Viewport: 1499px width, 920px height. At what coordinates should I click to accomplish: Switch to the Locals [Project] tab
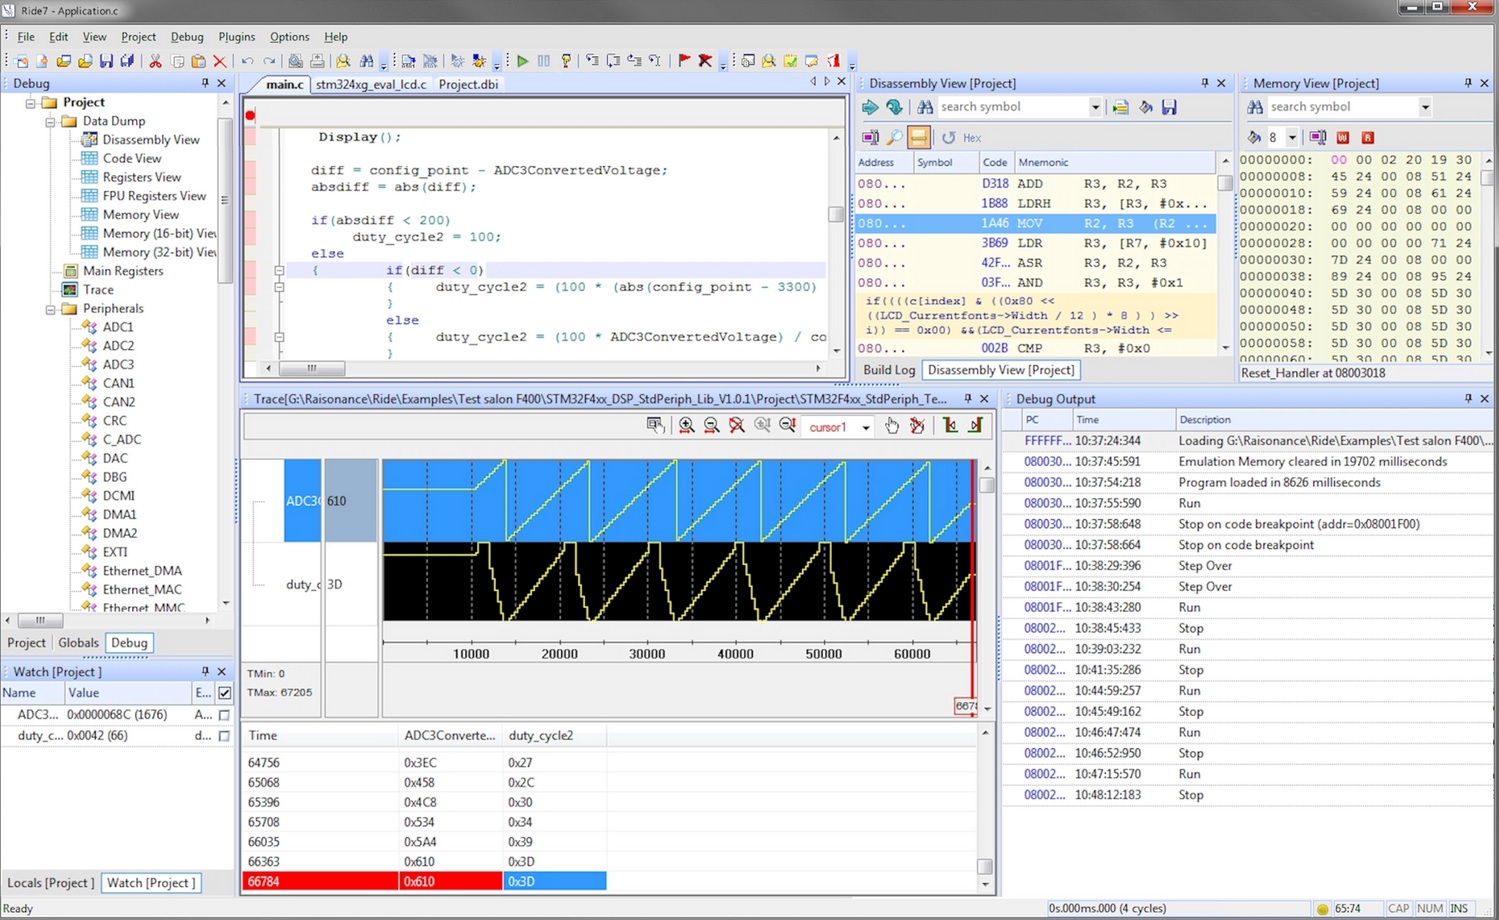pyautogui.click(x=51, y=883)
